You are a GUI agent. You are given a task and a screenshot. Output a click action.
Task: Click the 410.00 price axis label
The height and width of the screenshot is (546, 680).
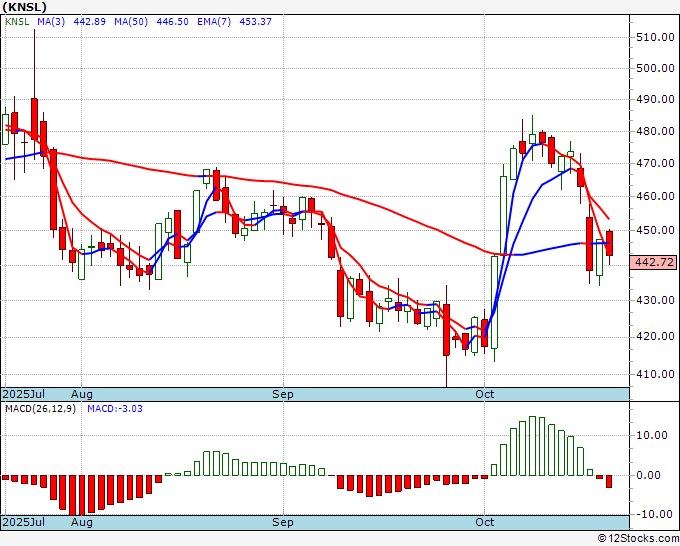click(x=655, y=374)
